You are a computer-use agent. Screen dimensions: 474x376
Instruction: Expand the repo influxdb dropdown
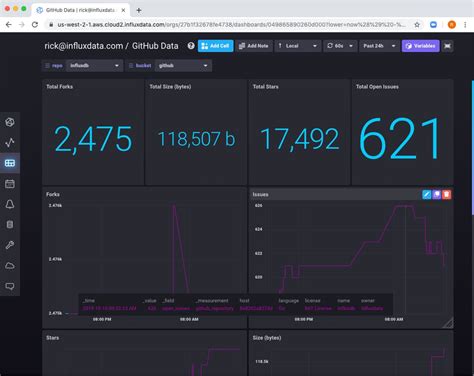tap(95, 66)
